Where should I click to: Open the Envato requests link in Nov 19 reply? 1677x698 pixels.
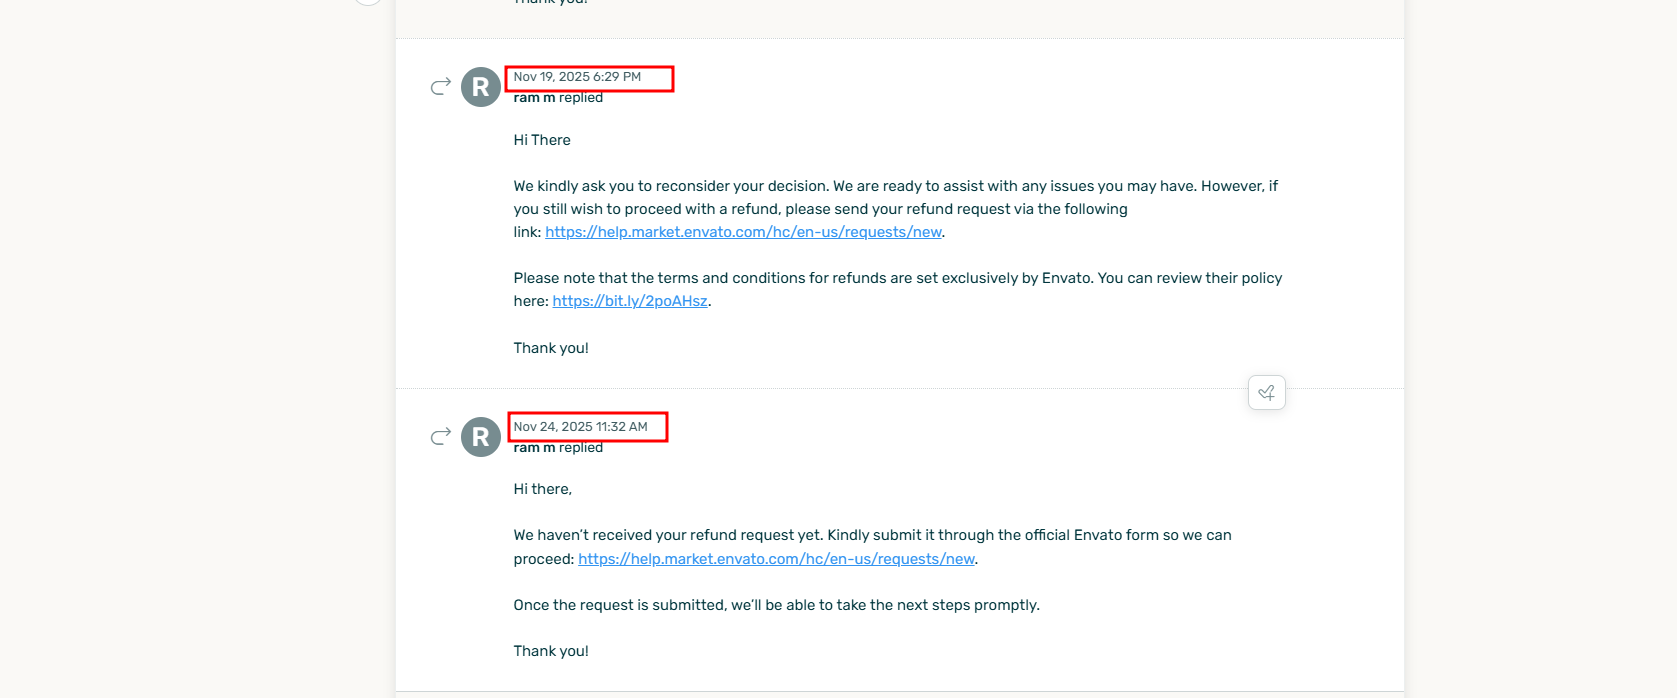coord(743,232)
